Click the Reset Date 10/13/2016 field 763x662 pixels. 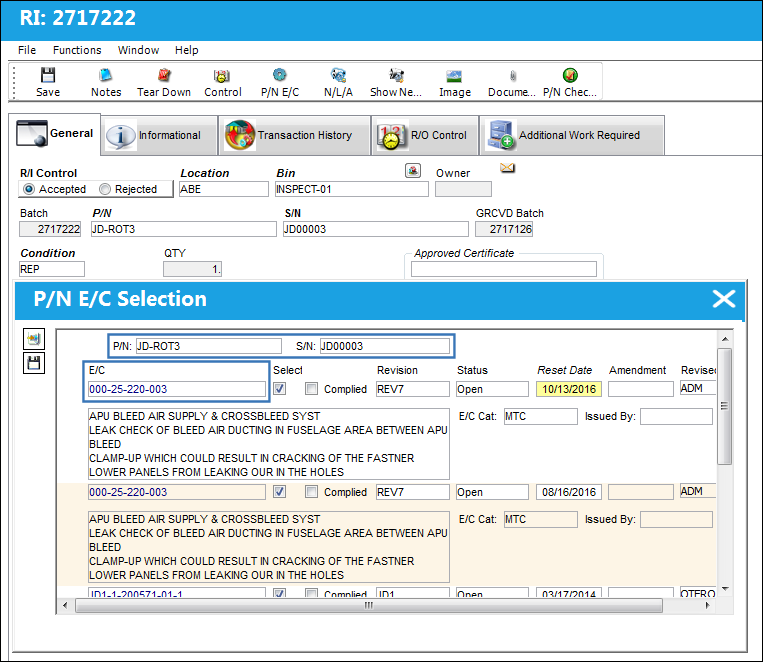569,389
